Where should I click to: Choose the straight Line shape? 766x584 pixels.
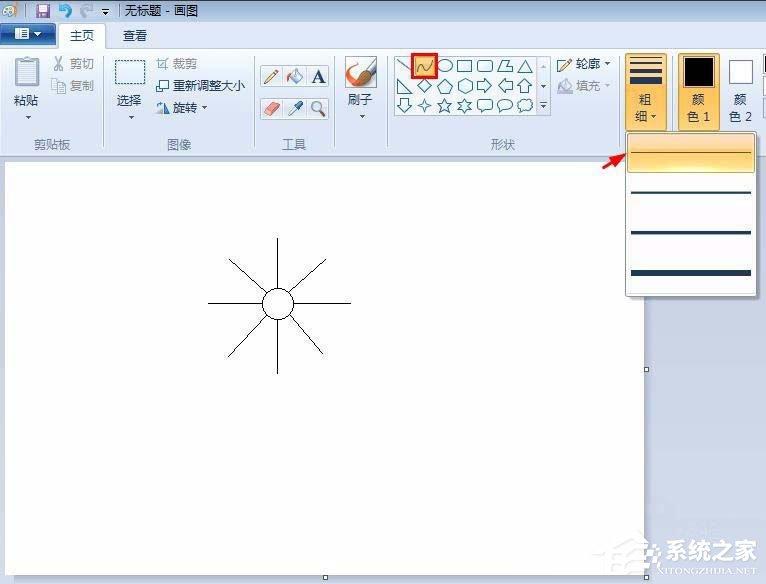[404, 65]
